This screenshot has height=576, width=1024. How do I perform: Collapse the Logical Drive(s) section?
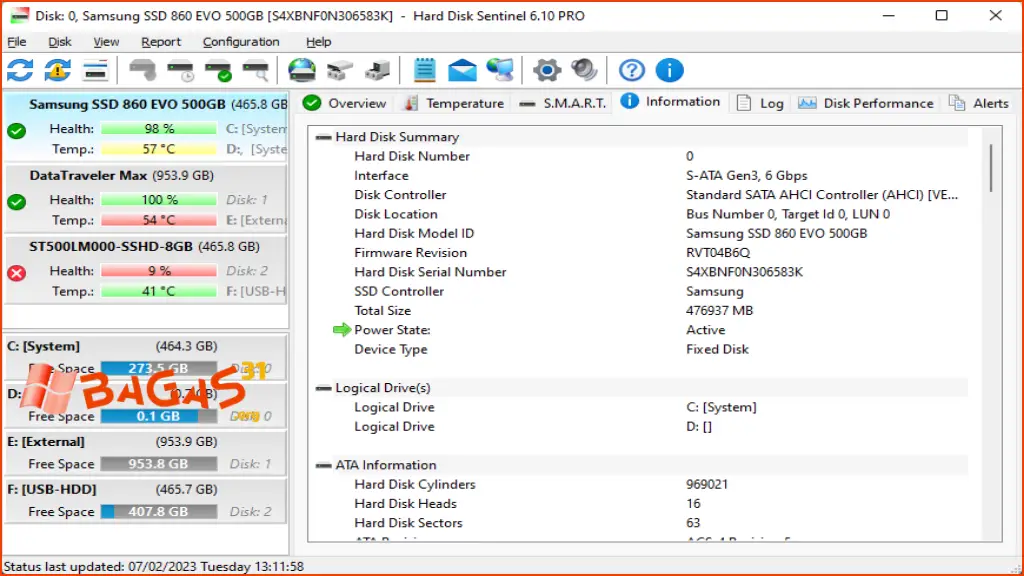pyautogui.click(x=323, y=388)
